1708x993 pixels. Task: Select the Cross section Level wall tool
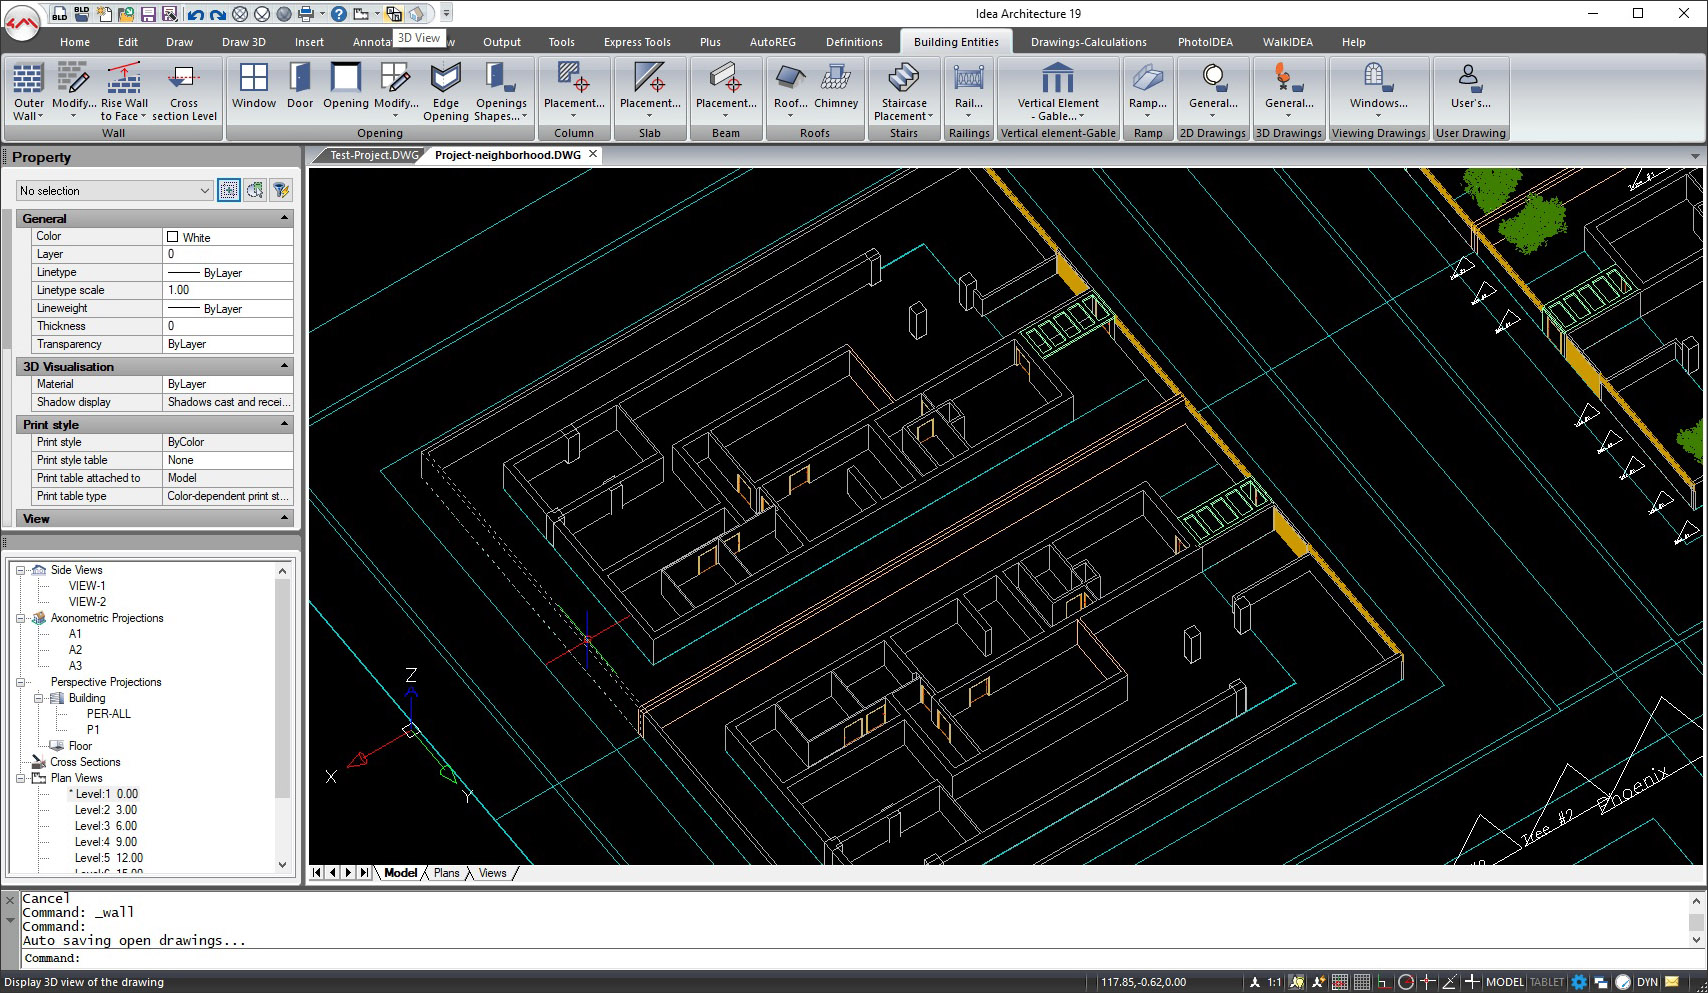[x=184, y=92]
